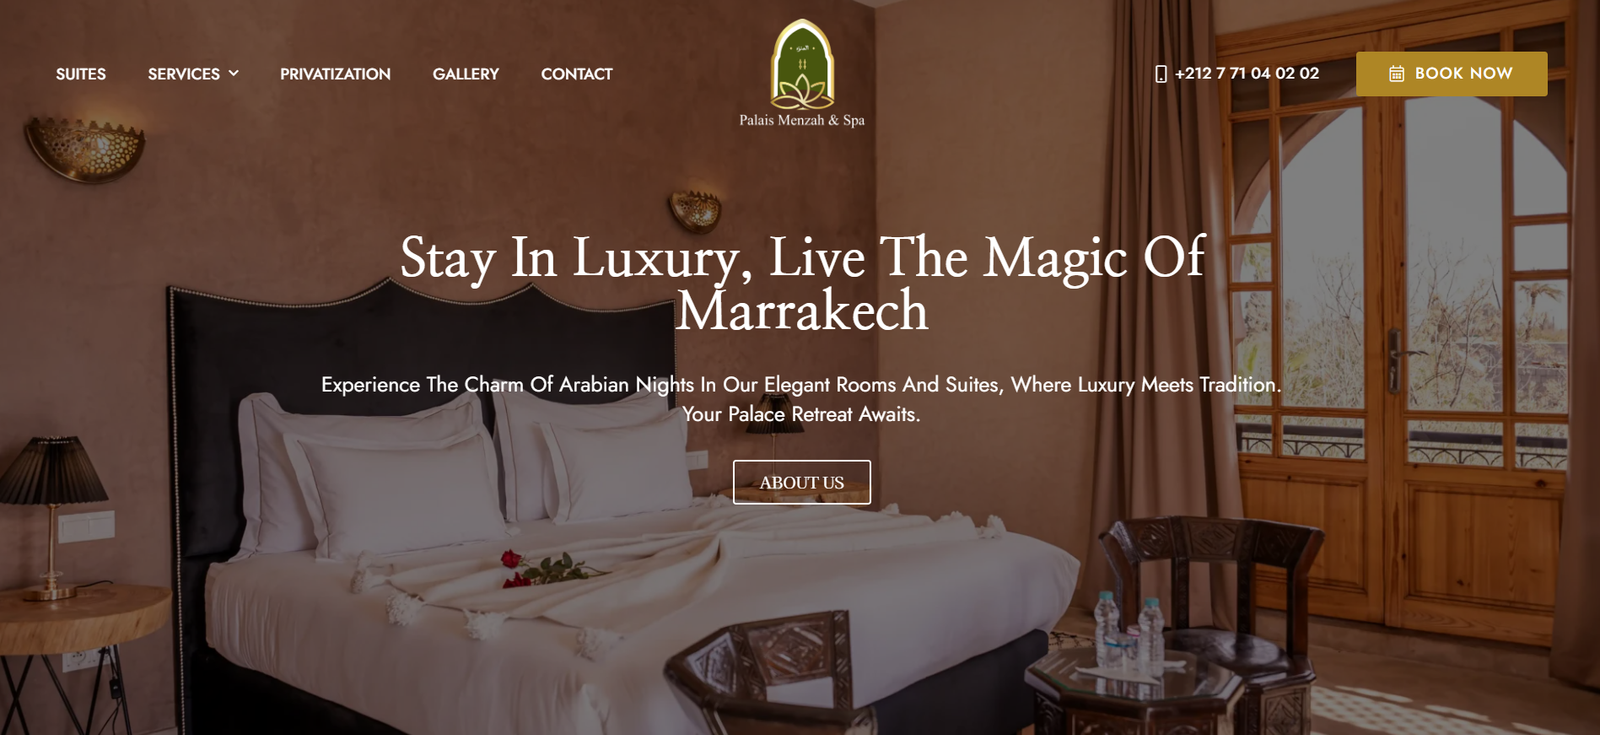Open the Services menu label
1600x735 pixels.
click(x=184, y=74)
